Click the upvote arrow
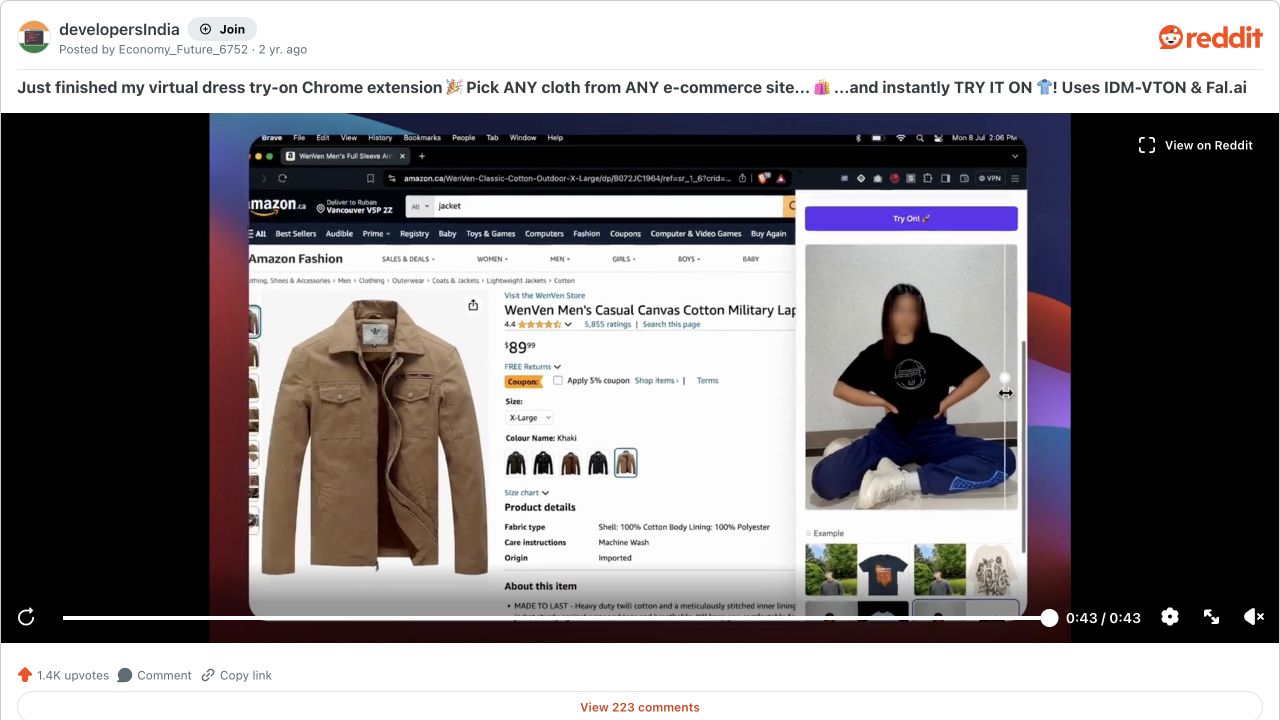The image size is (1280, 720). [25, 675]
